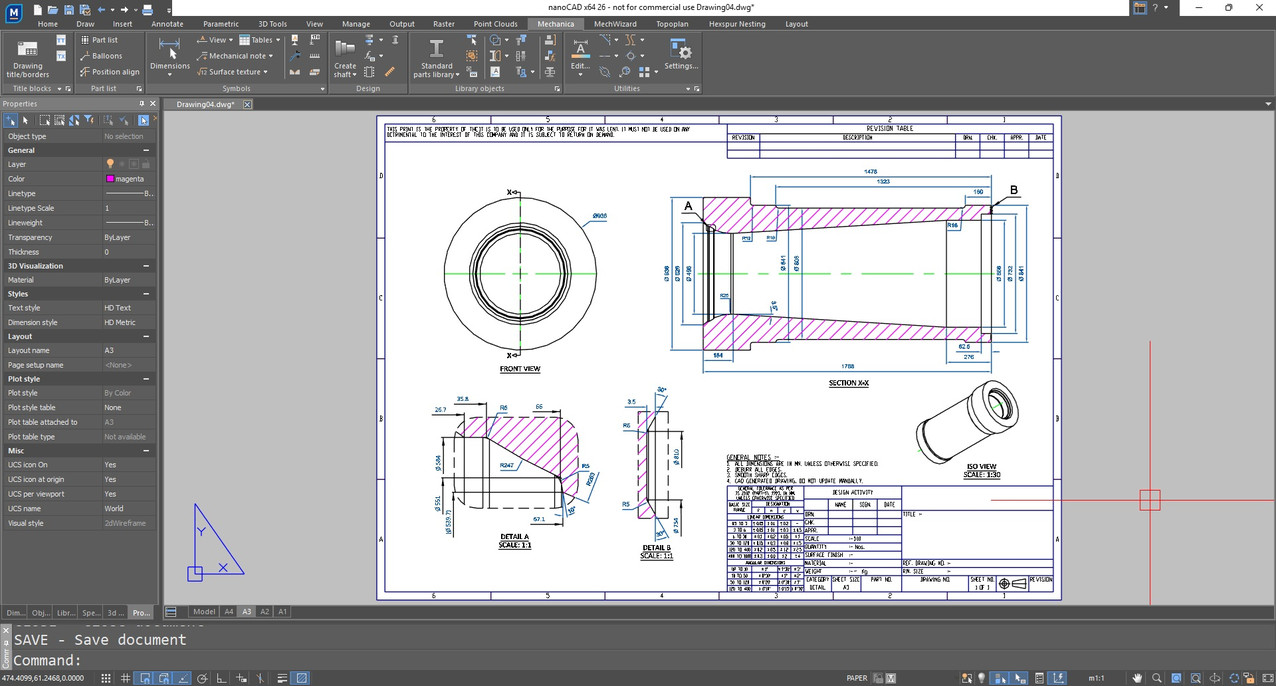Open the Pro... bottom panel tab

[141, 612]
